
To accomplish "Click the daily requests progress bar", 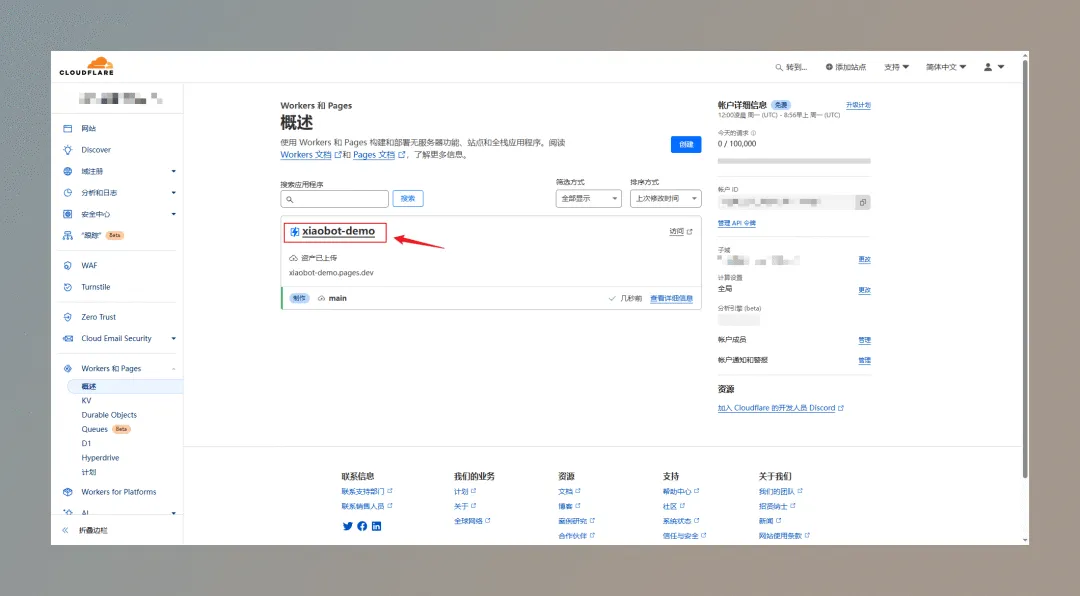I will [794, 161].
